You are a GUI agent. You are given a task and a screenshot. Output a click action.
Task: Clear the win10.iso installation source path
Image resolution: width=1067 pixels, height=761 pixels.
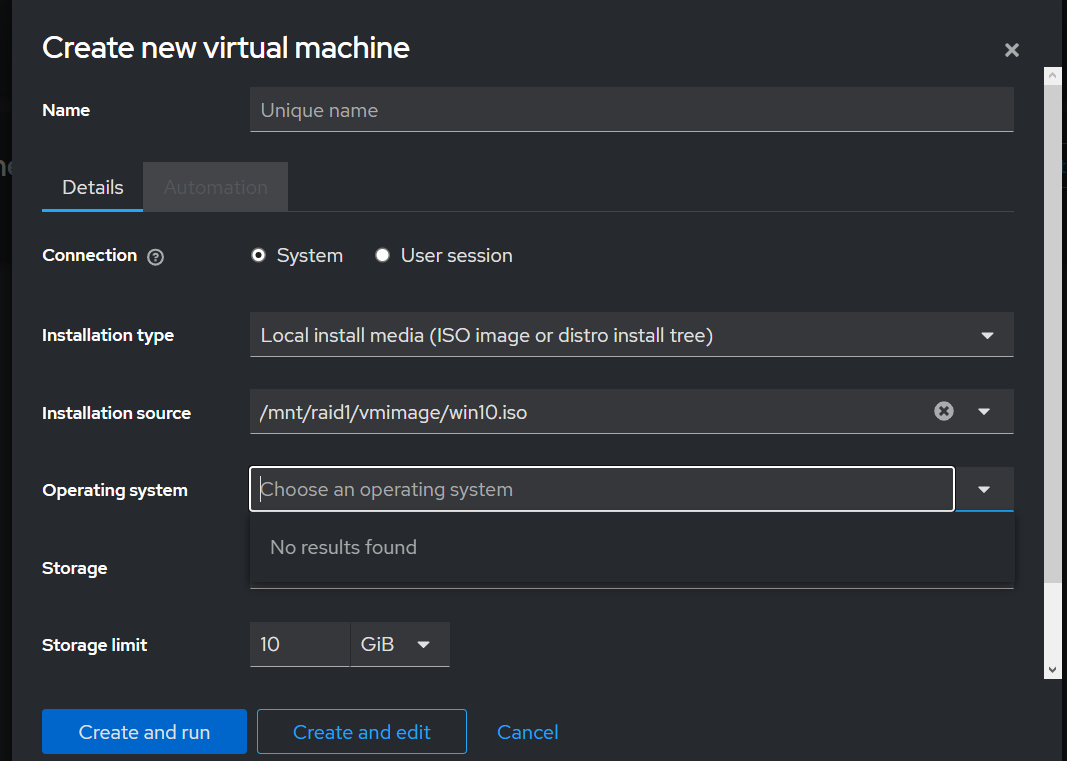943,411
